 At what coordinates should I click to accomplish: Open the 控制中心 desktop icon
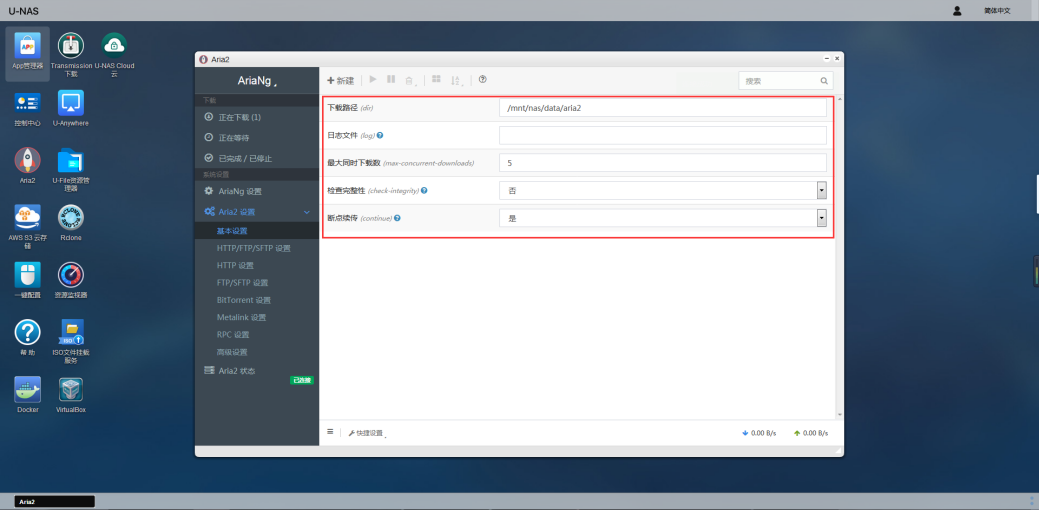click(27, 109)
